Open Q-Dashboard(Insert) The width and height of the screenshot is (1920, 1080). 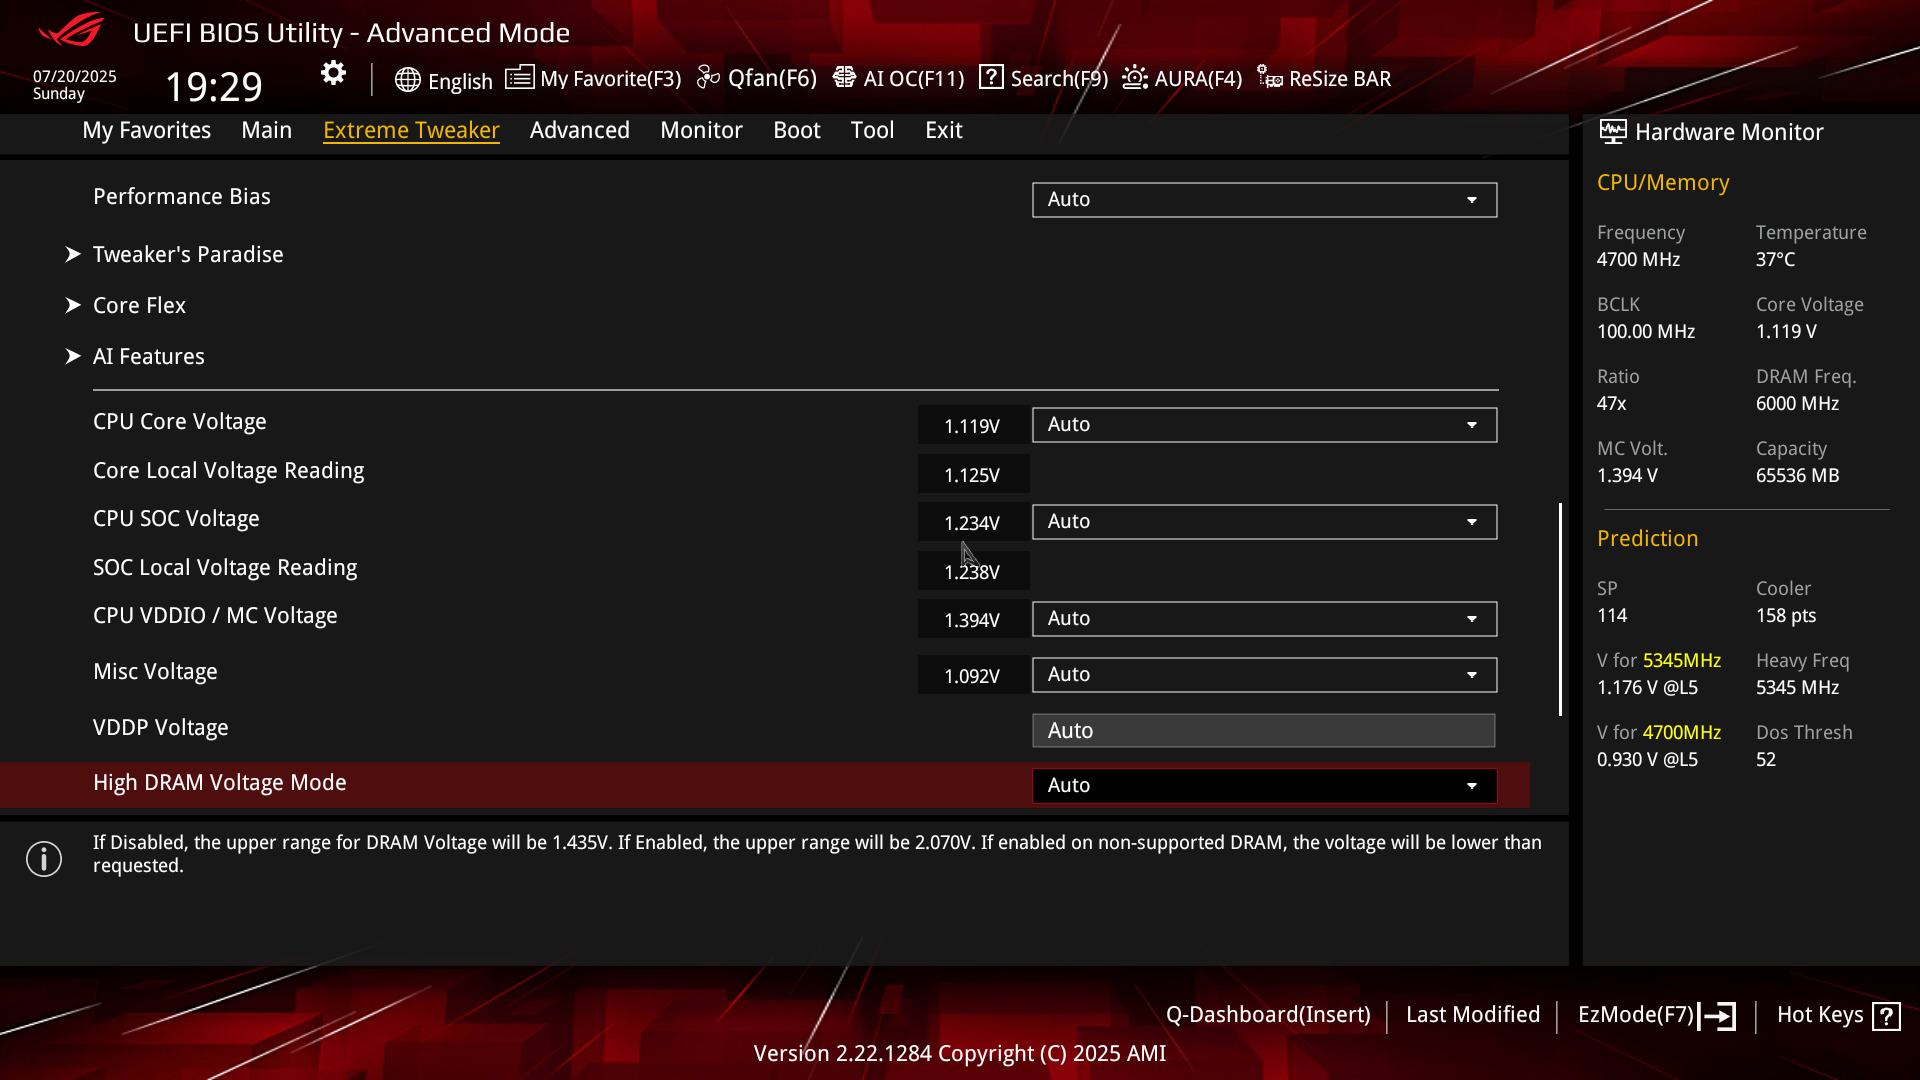(x=1267, y=1015)
